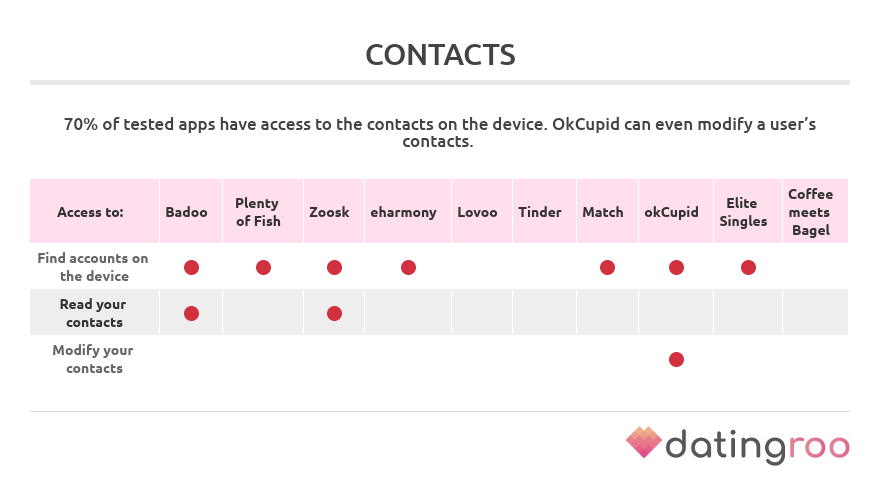880x483 pixels.
Task: Click the okCupid find accounts red dot
Action: coord(676,268)
